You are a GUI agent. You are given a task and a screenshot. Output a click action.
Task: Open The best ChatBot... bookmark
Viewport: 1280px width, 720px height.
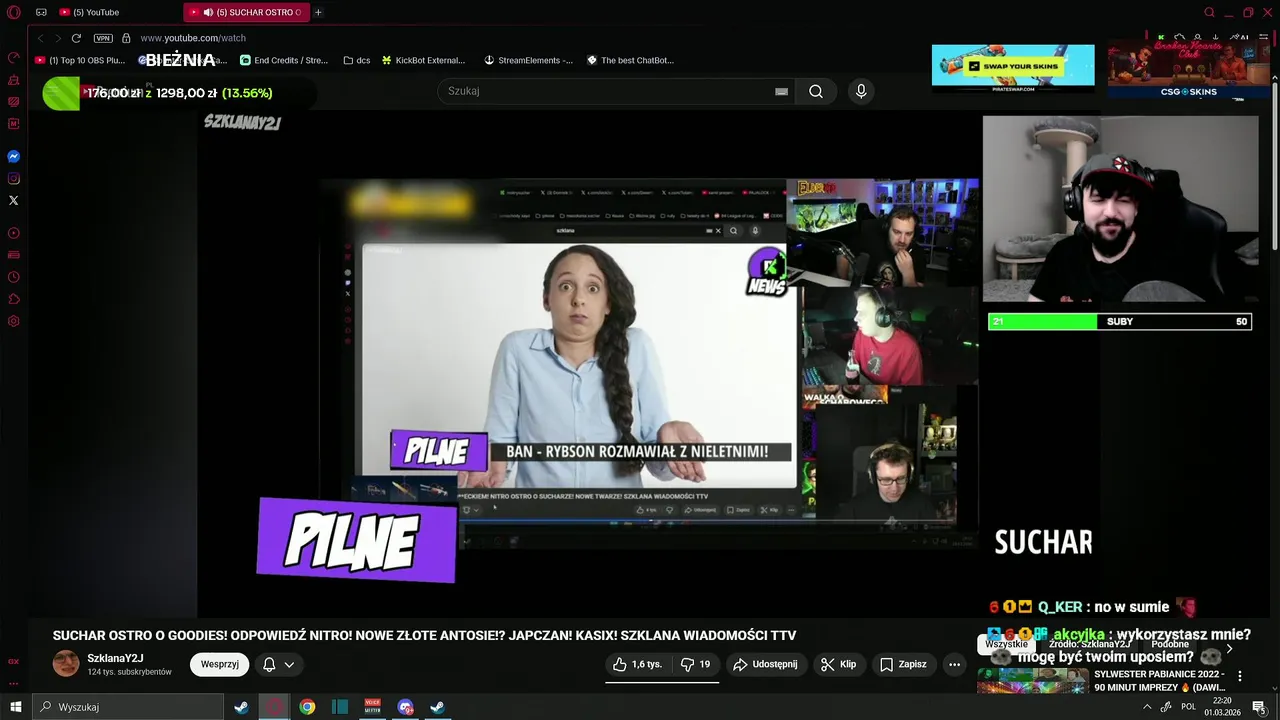click(630, 60)
